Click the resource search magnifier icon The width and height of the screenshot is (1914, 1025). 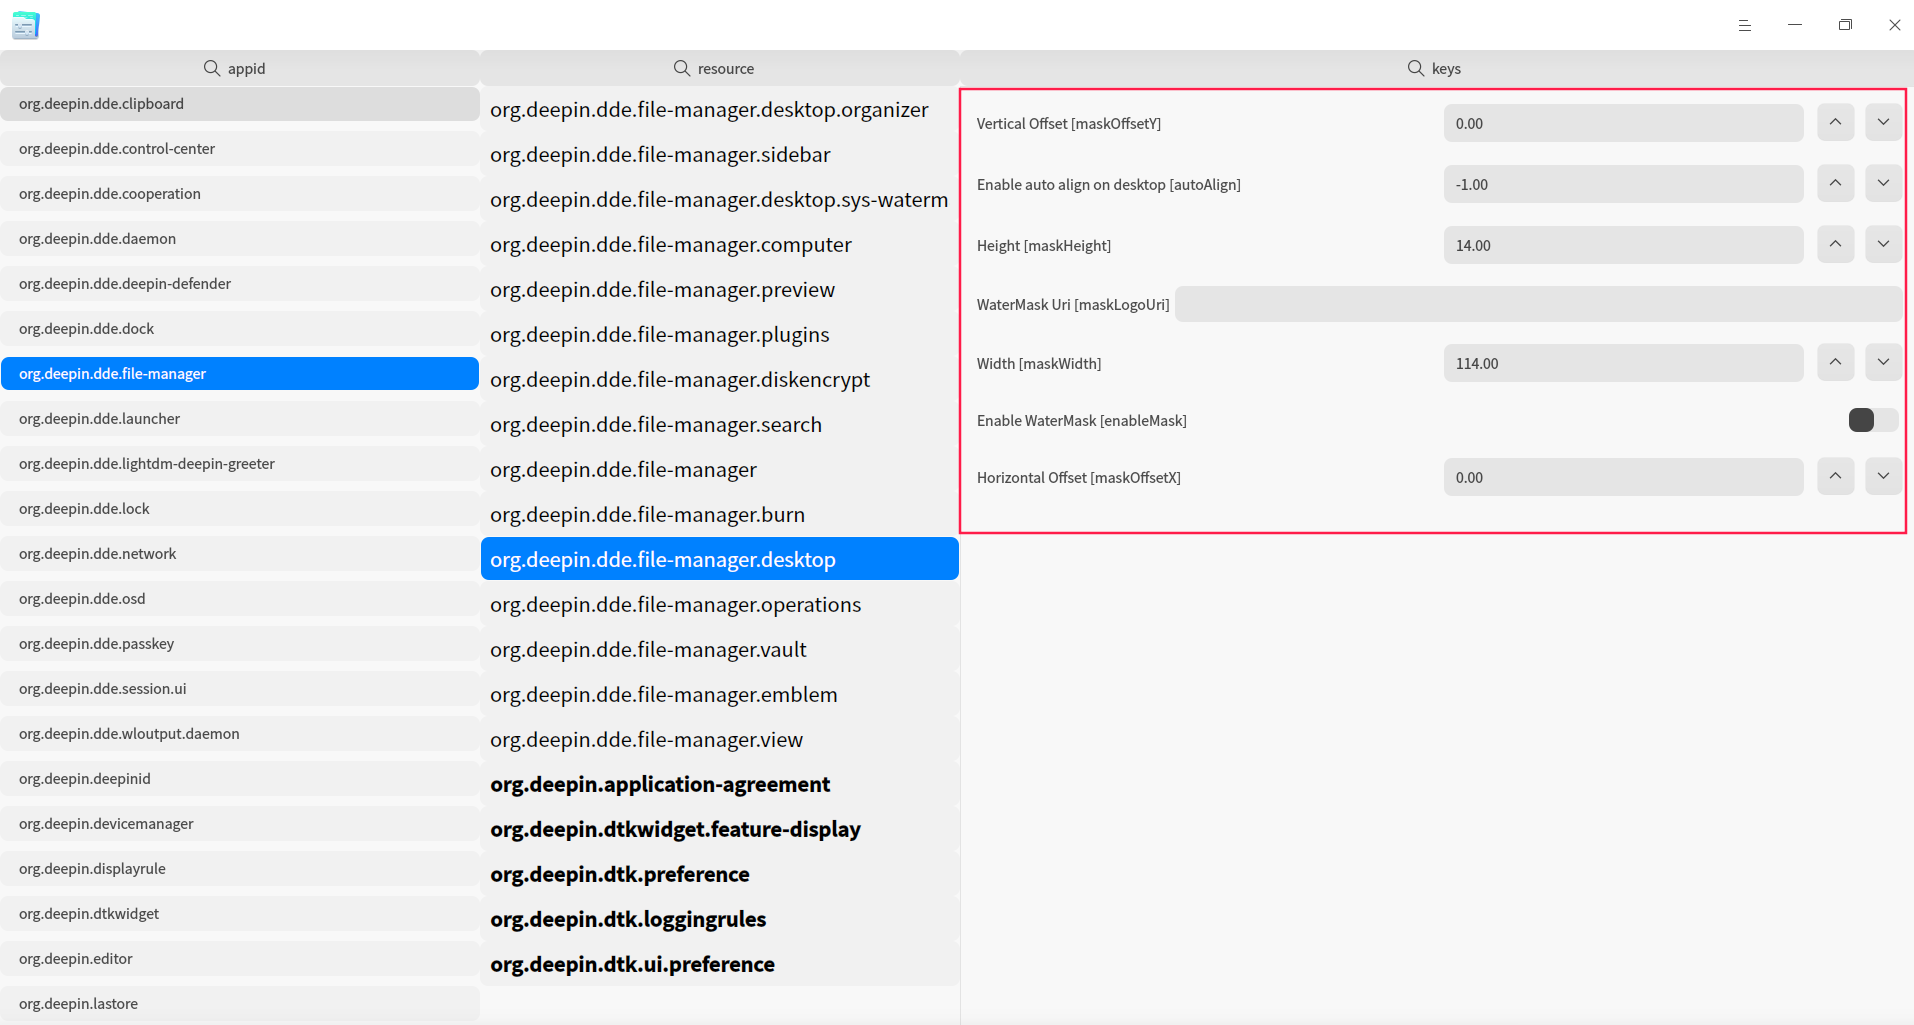pyautogui.click(x=682, y=68)
